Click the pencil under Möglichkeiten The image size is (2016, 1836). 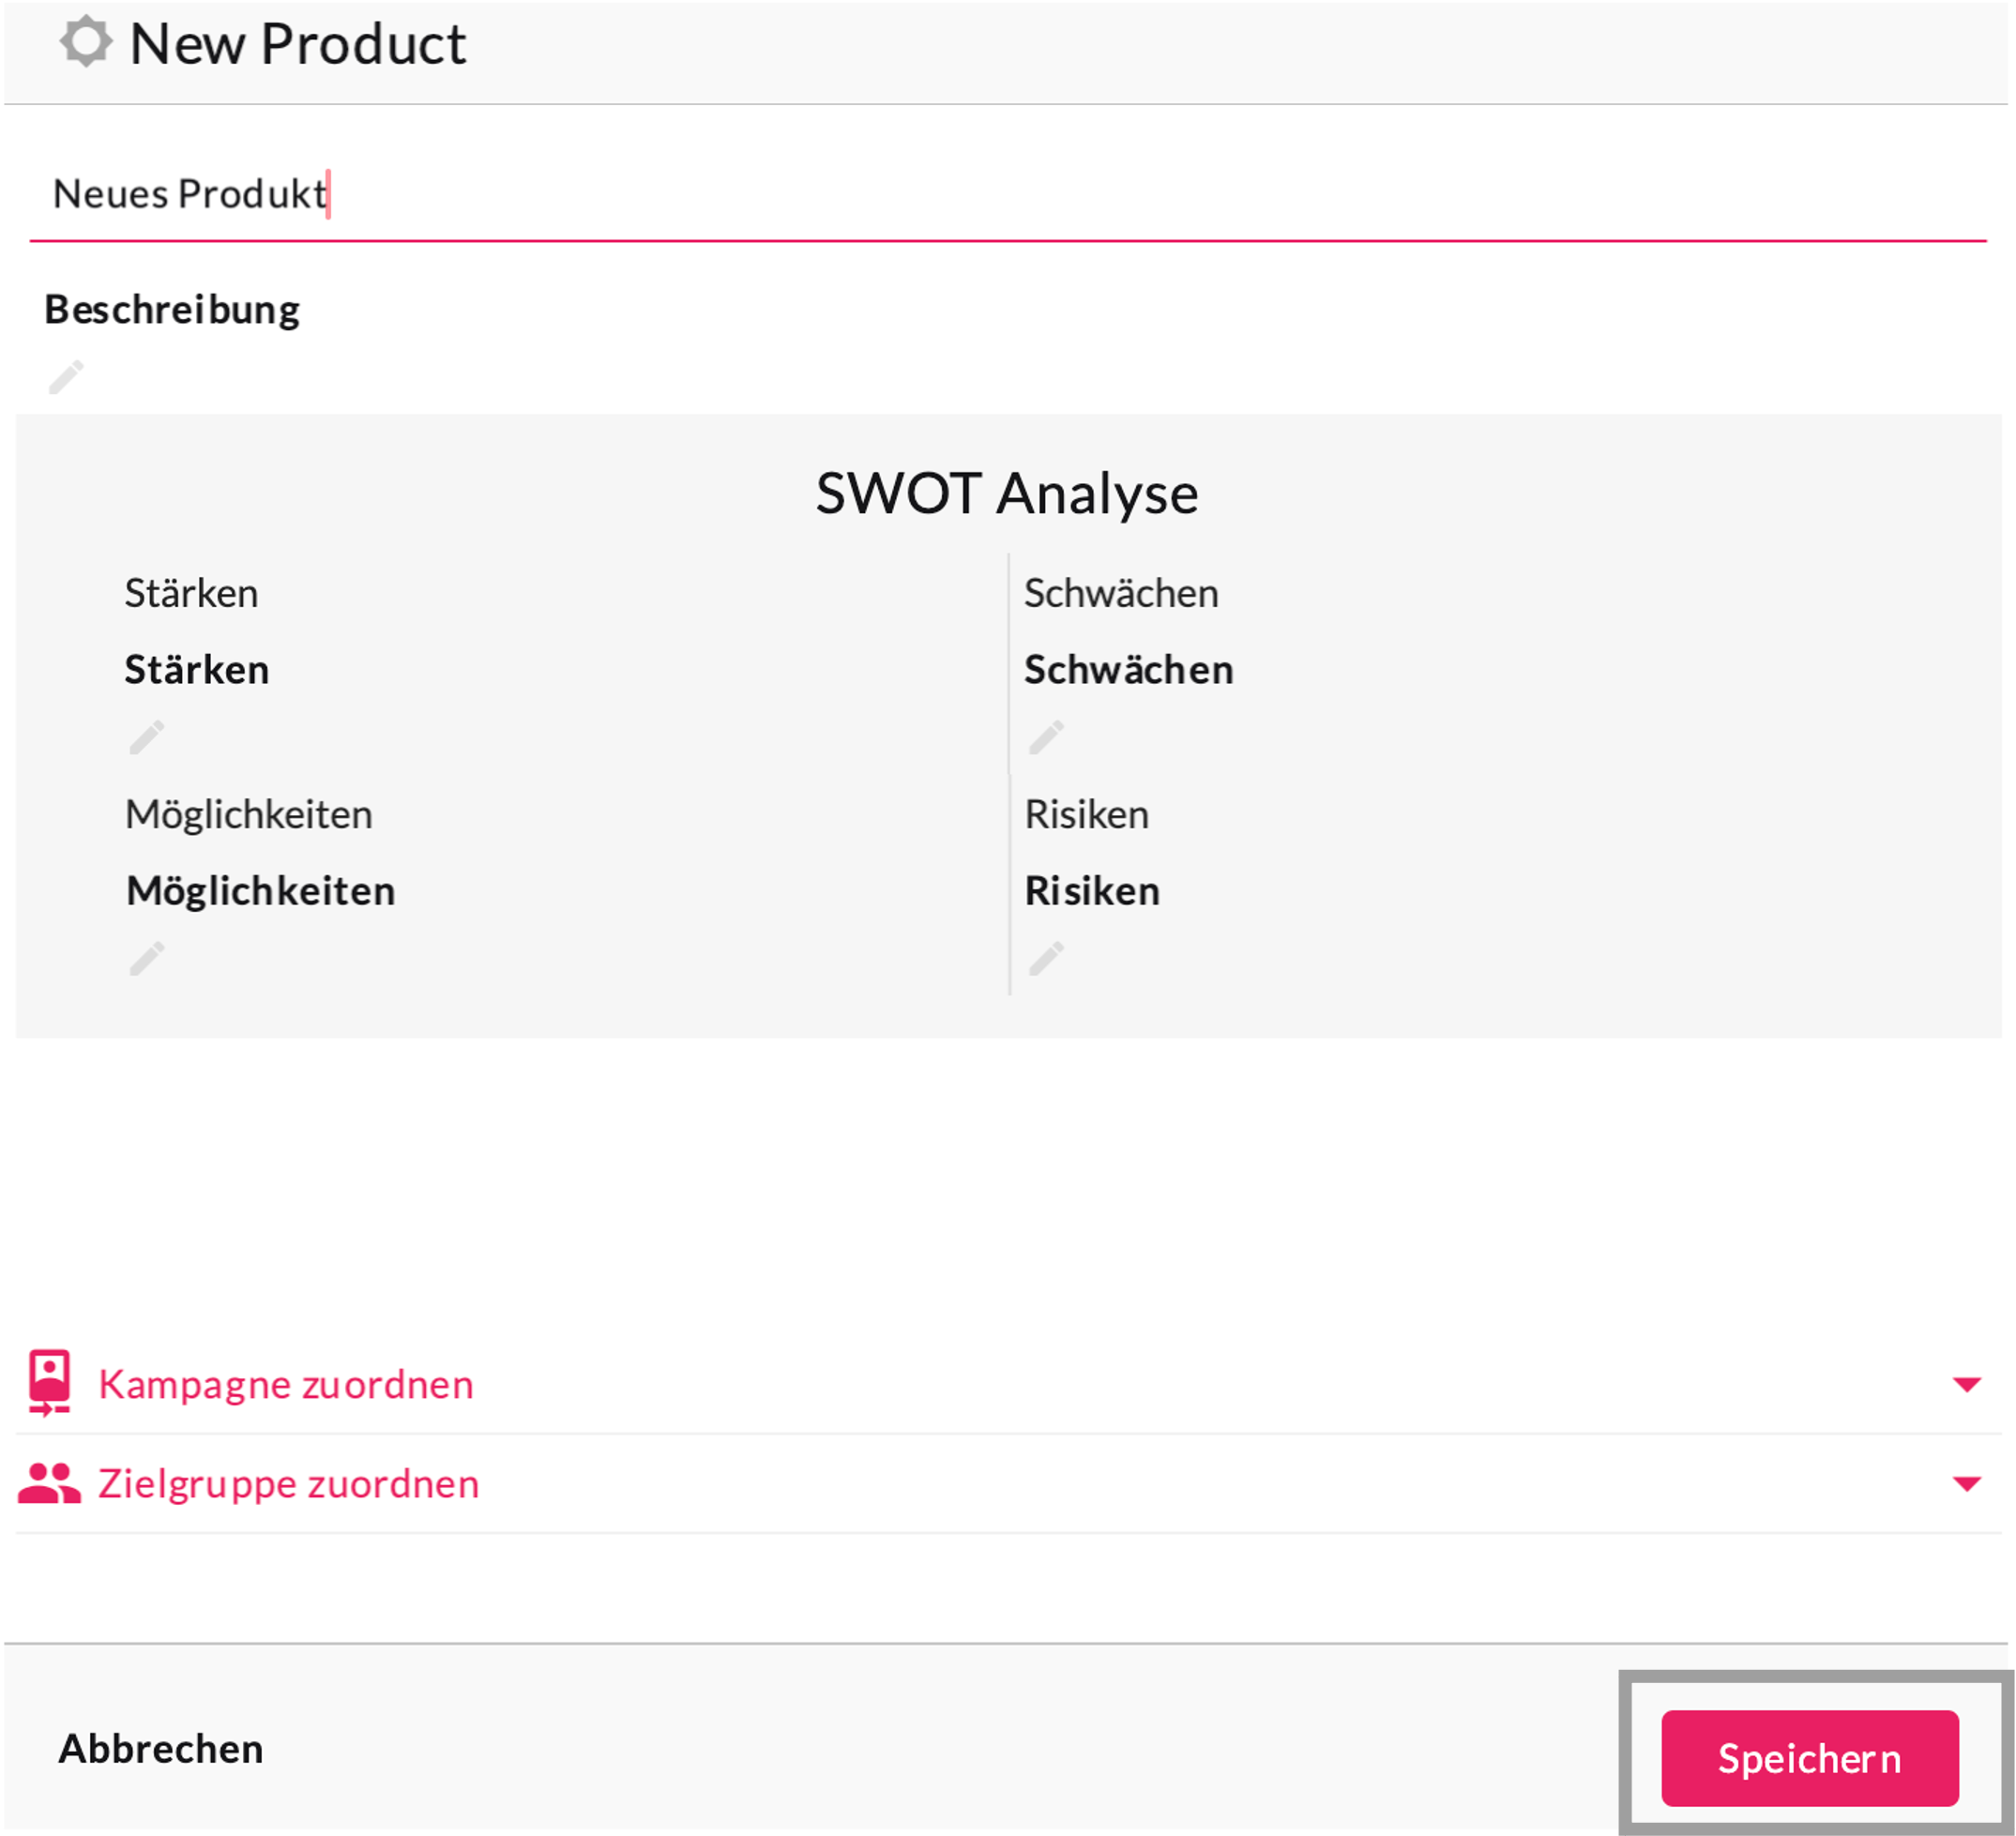pyautogui.click(x=146, y=959)
